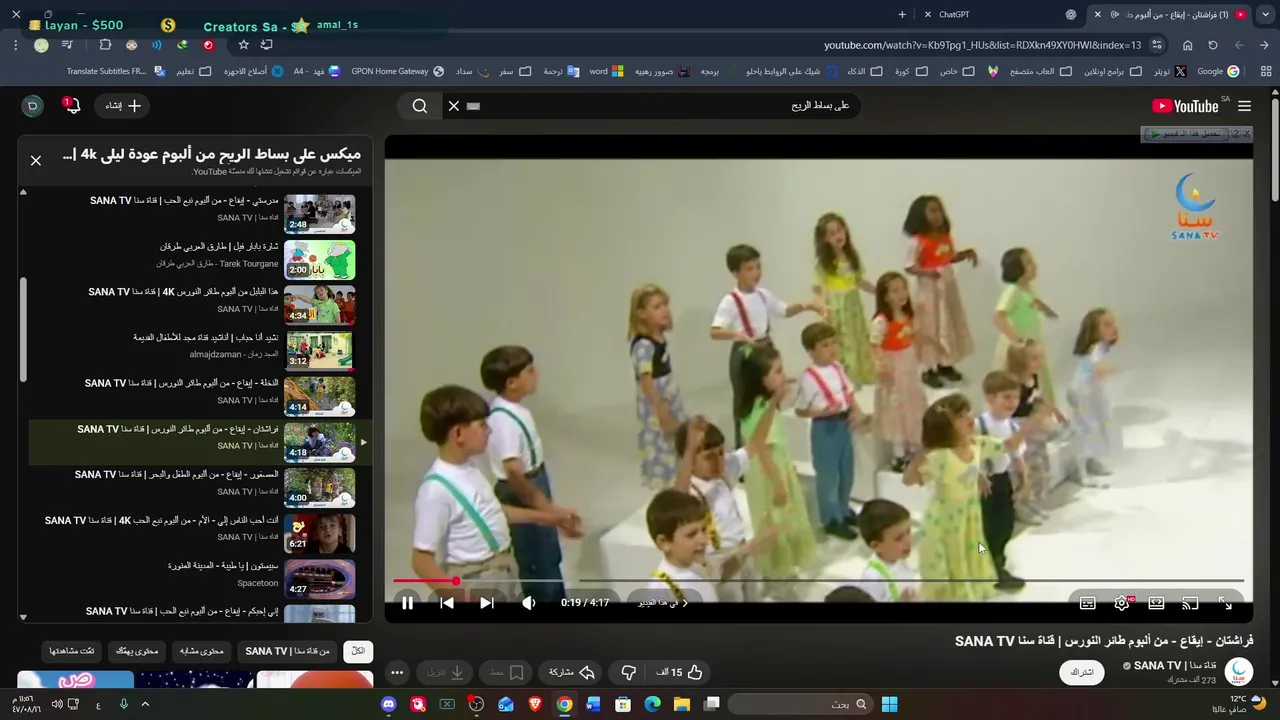Expand في هذا الفيديو chapters chevron
The width and height of the screenshot is (1280, 720).
(685, 603)
